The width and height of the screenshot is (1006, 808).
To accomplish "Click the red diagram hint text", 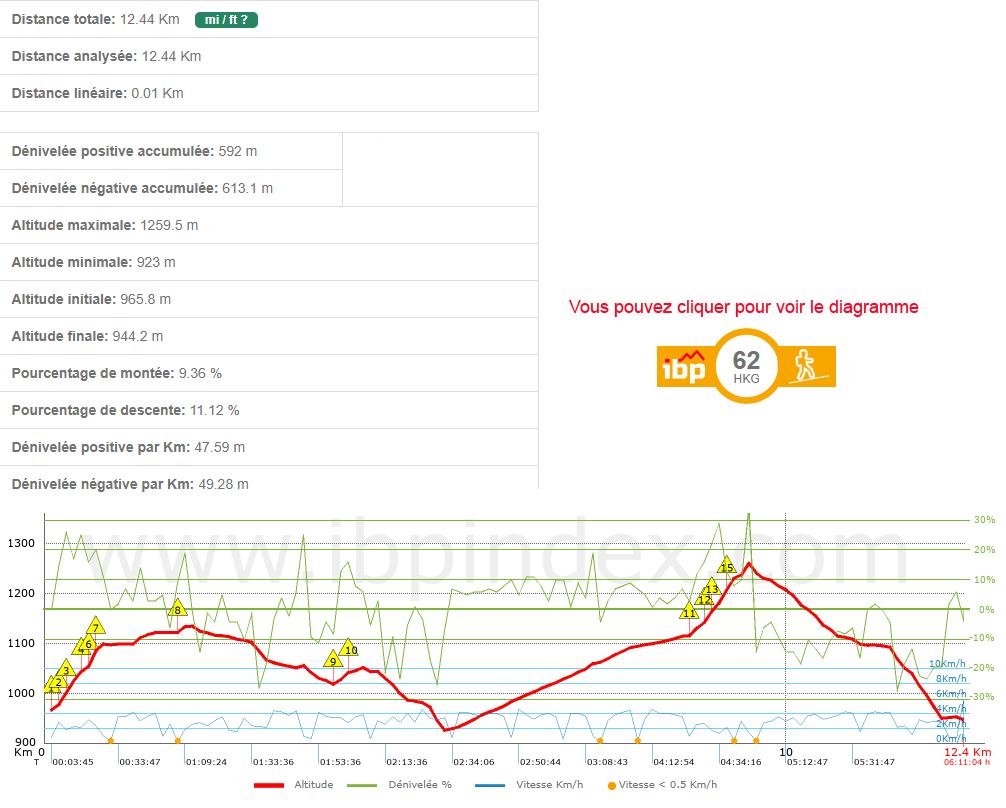I will 743,307.
